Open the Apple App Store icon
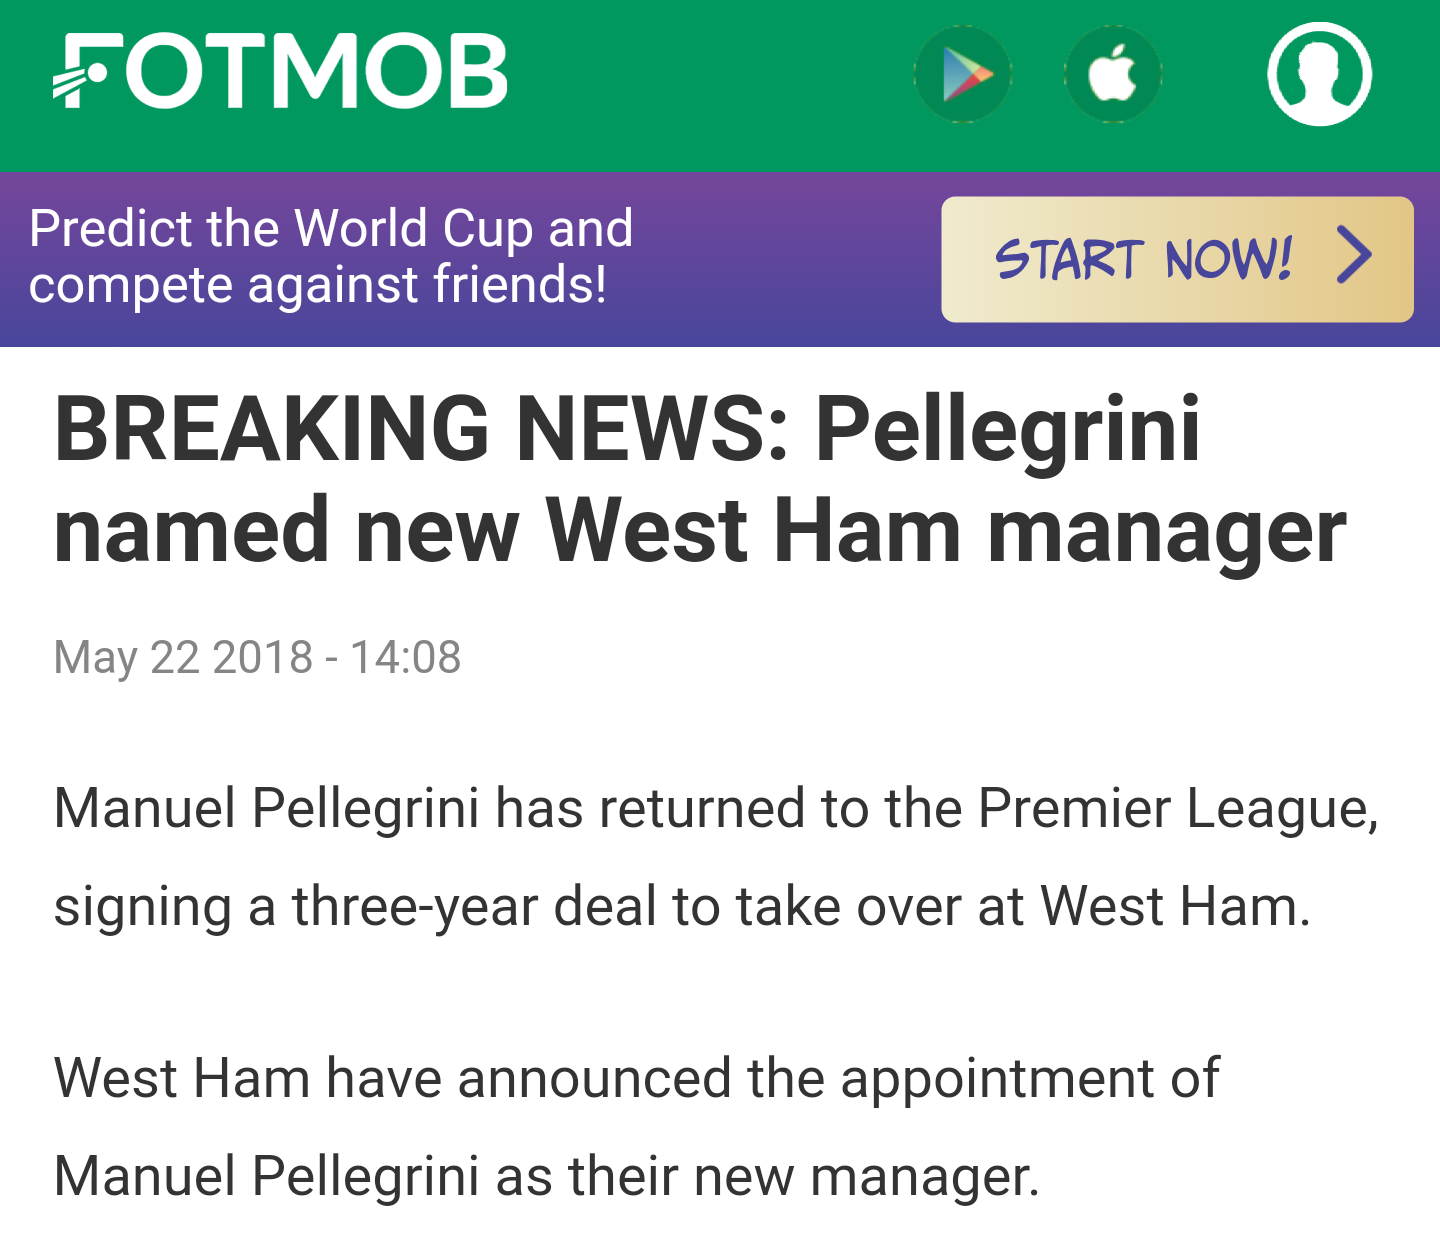 [x=1112, y=75]
